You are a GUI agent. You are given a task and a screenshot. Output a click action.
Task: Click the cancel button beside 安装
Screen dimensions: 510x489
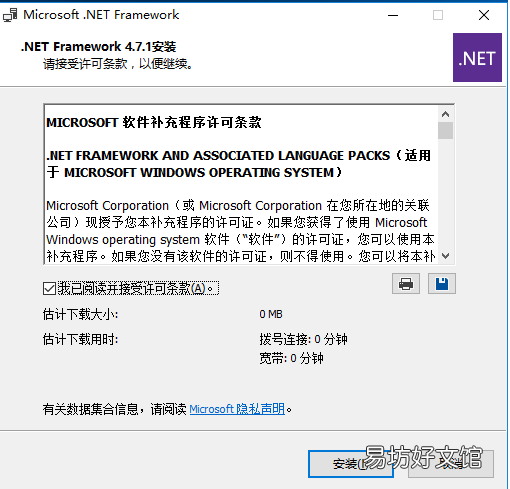pyautogui.click(x=451, y=464)
